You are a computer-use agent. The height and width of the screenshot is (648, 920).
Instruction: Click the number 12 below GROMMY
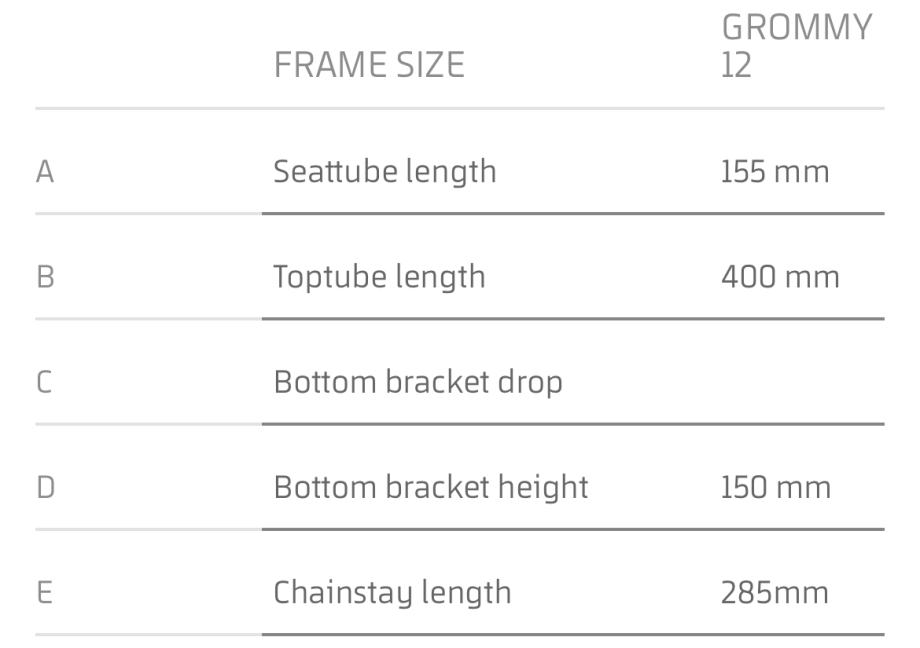coord(736,66)
